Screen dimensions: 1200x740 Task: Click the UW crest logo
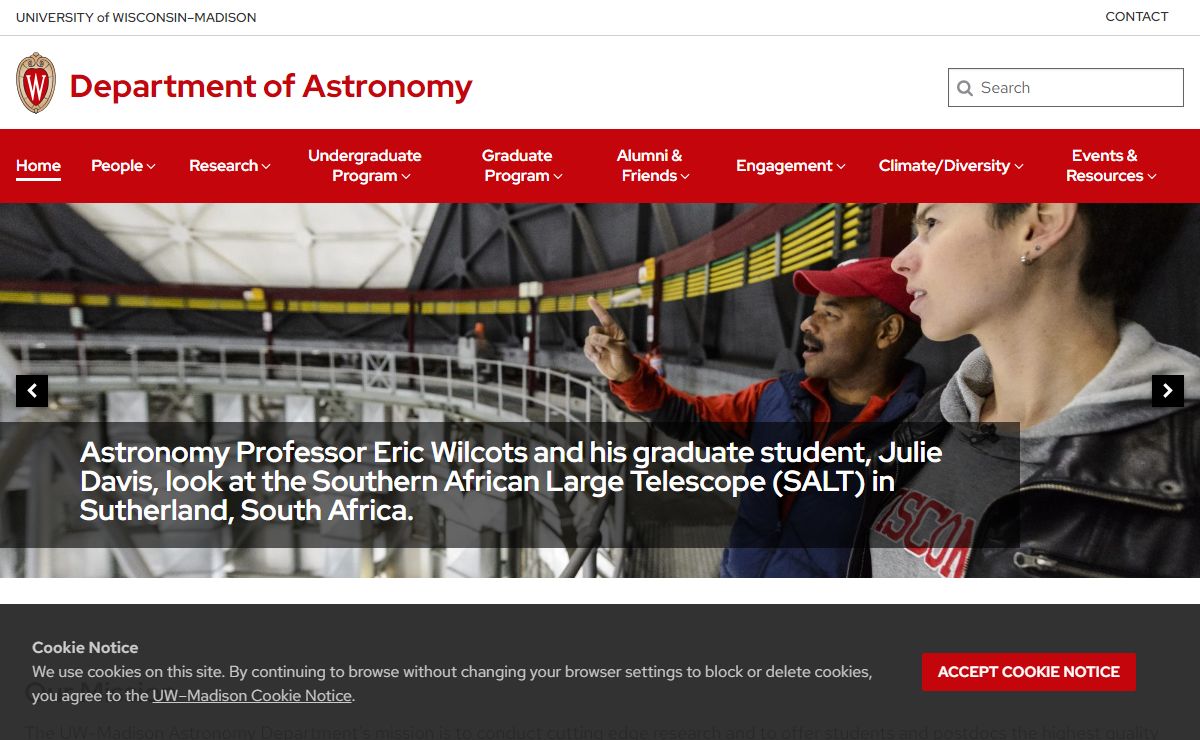pos(36,83)
